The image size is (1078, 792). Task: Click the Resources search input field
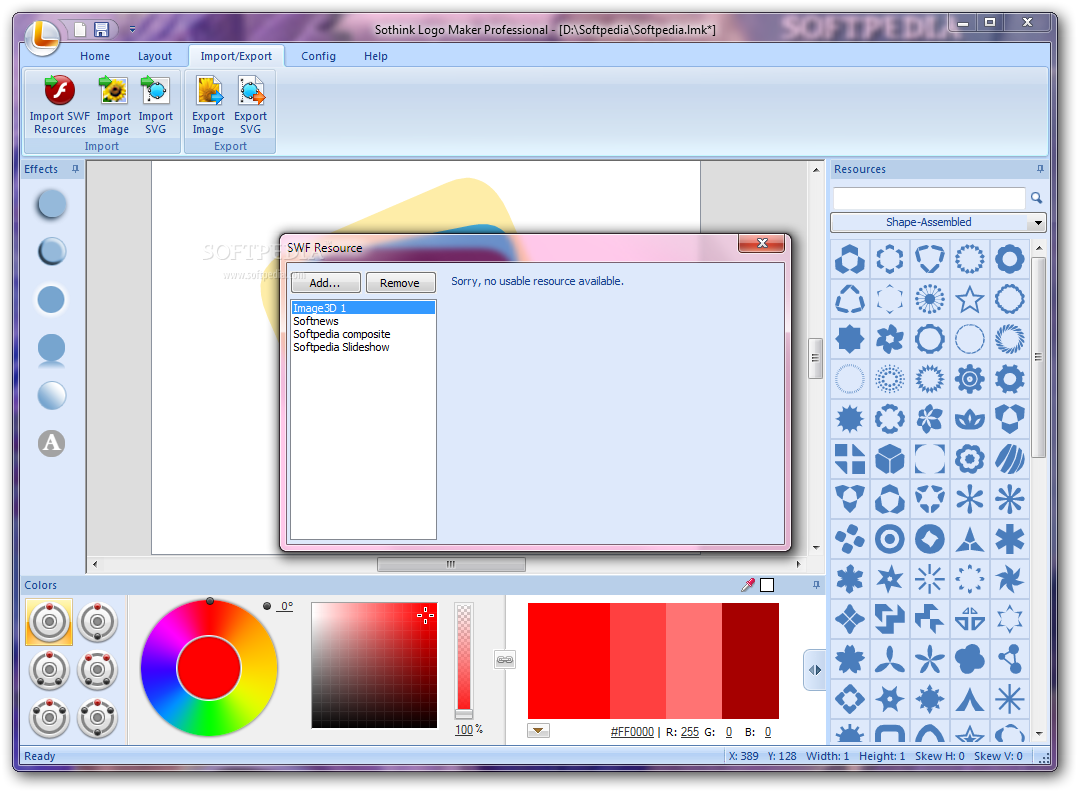click(x=929, y=198)
